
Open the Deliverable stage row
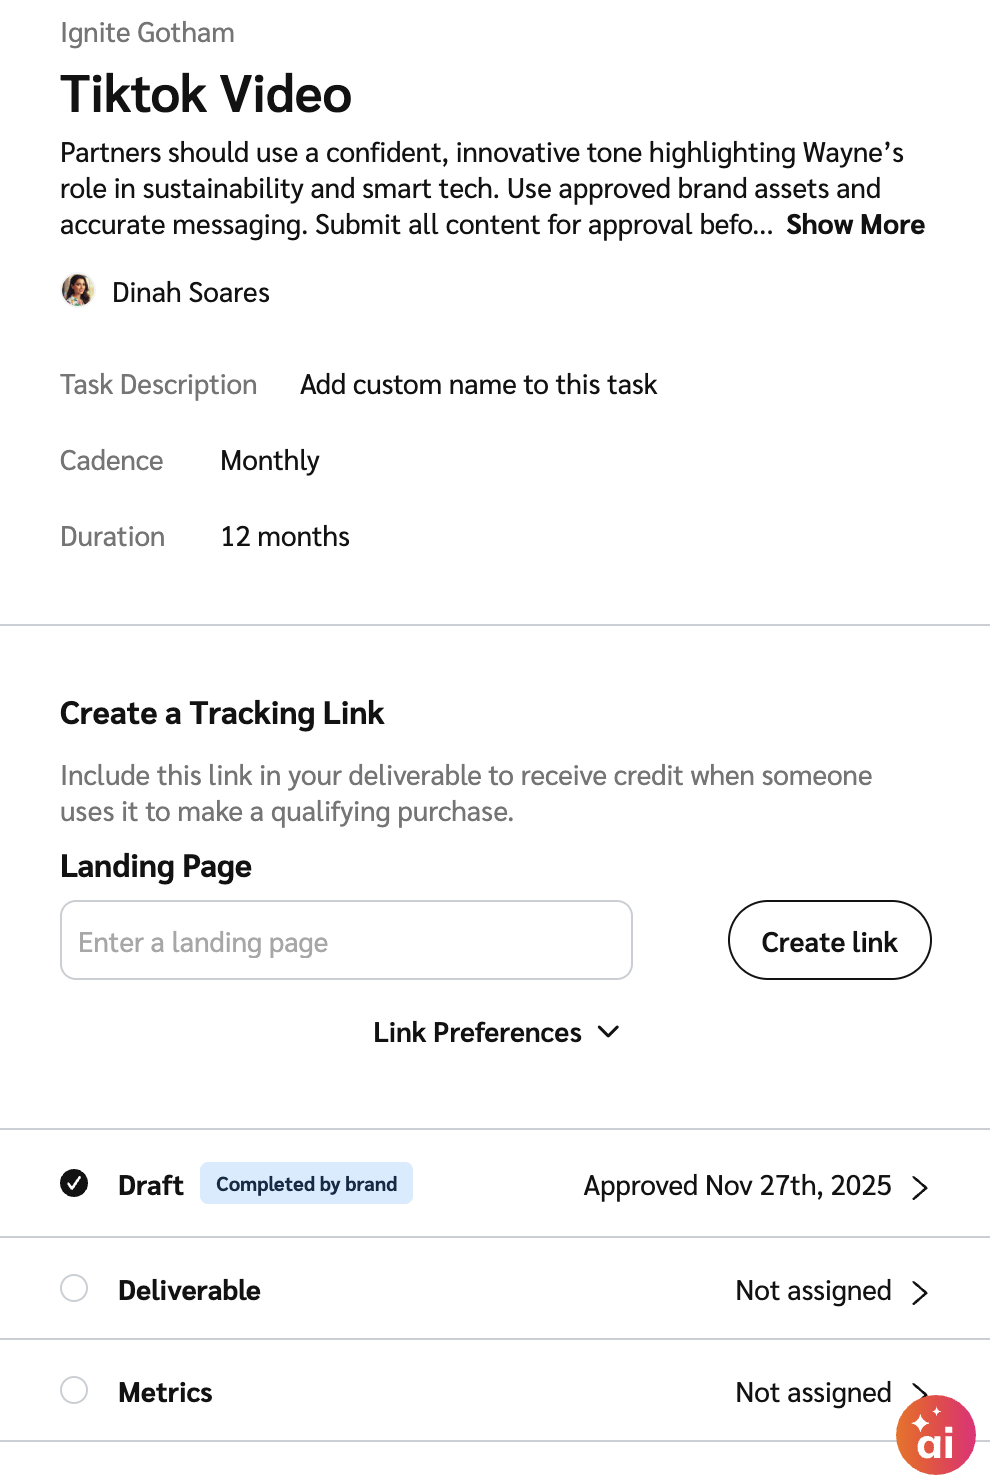point(189,1291)
